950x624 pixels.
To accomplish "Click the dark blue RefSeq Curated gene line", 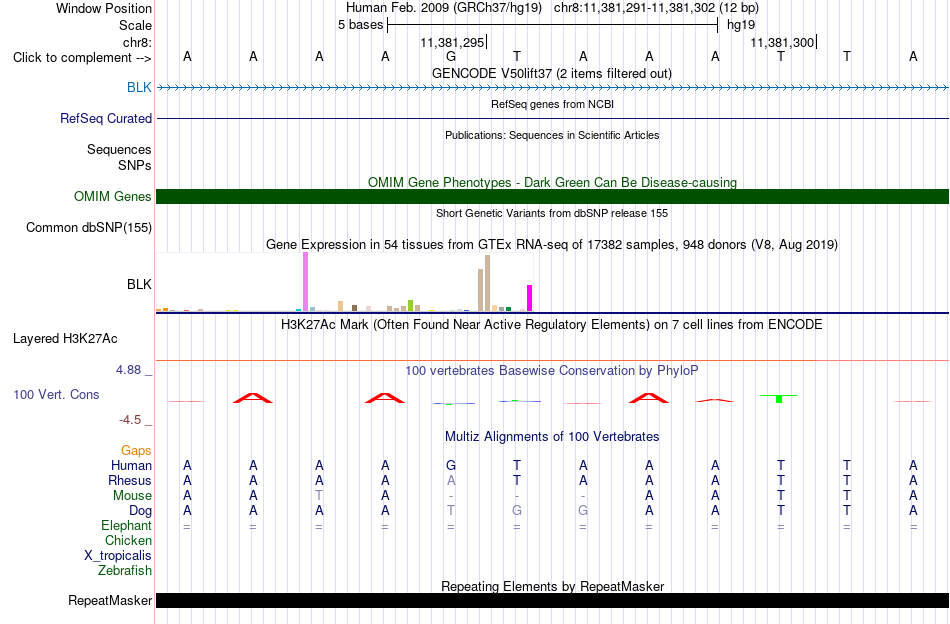I will tap(553, 118).
